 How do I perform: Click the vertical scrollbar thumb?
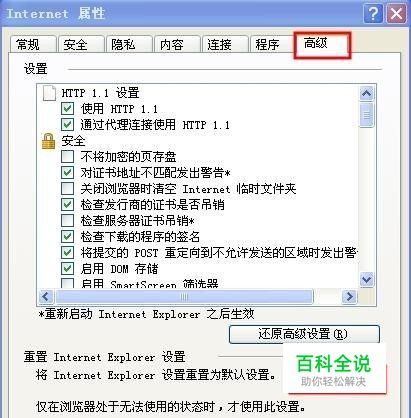coord(367,115)
